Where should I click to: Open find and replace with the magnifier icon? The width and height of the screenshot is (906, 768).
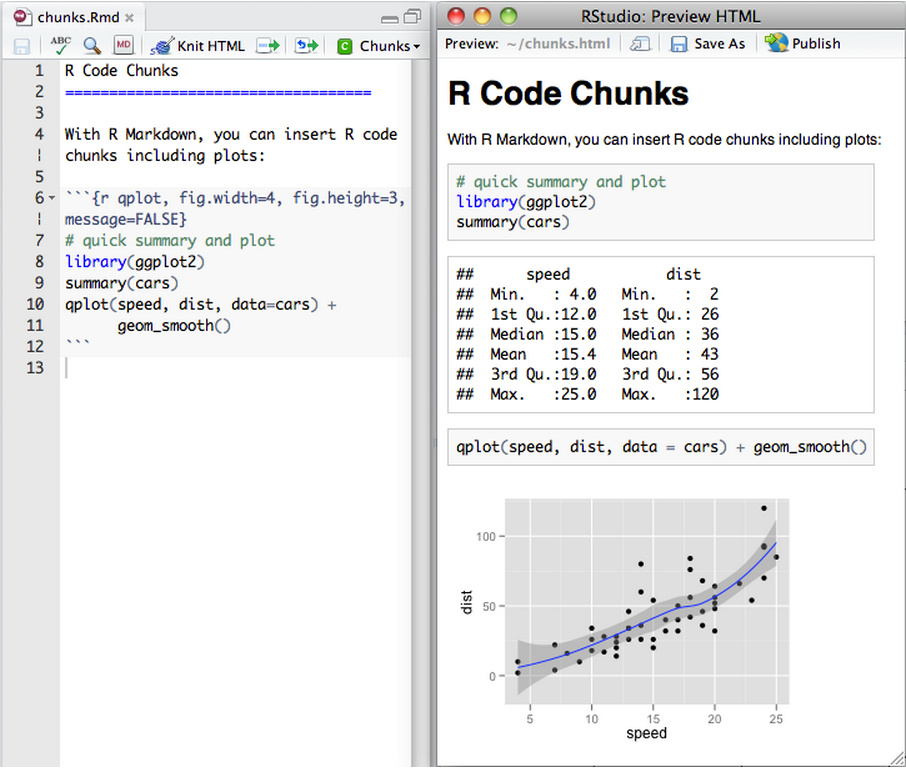(92, 46)
